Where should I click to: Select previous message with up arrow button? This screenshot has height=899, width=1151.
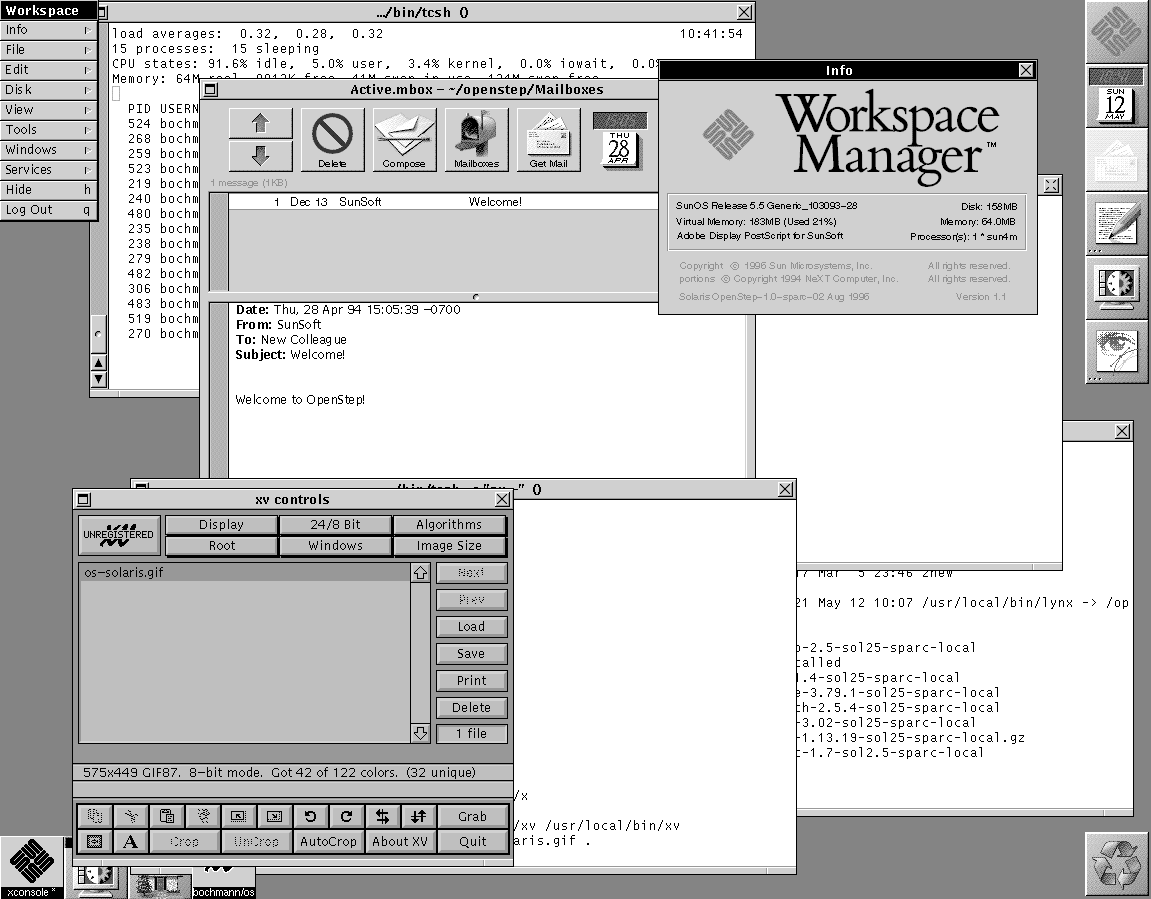261,123
